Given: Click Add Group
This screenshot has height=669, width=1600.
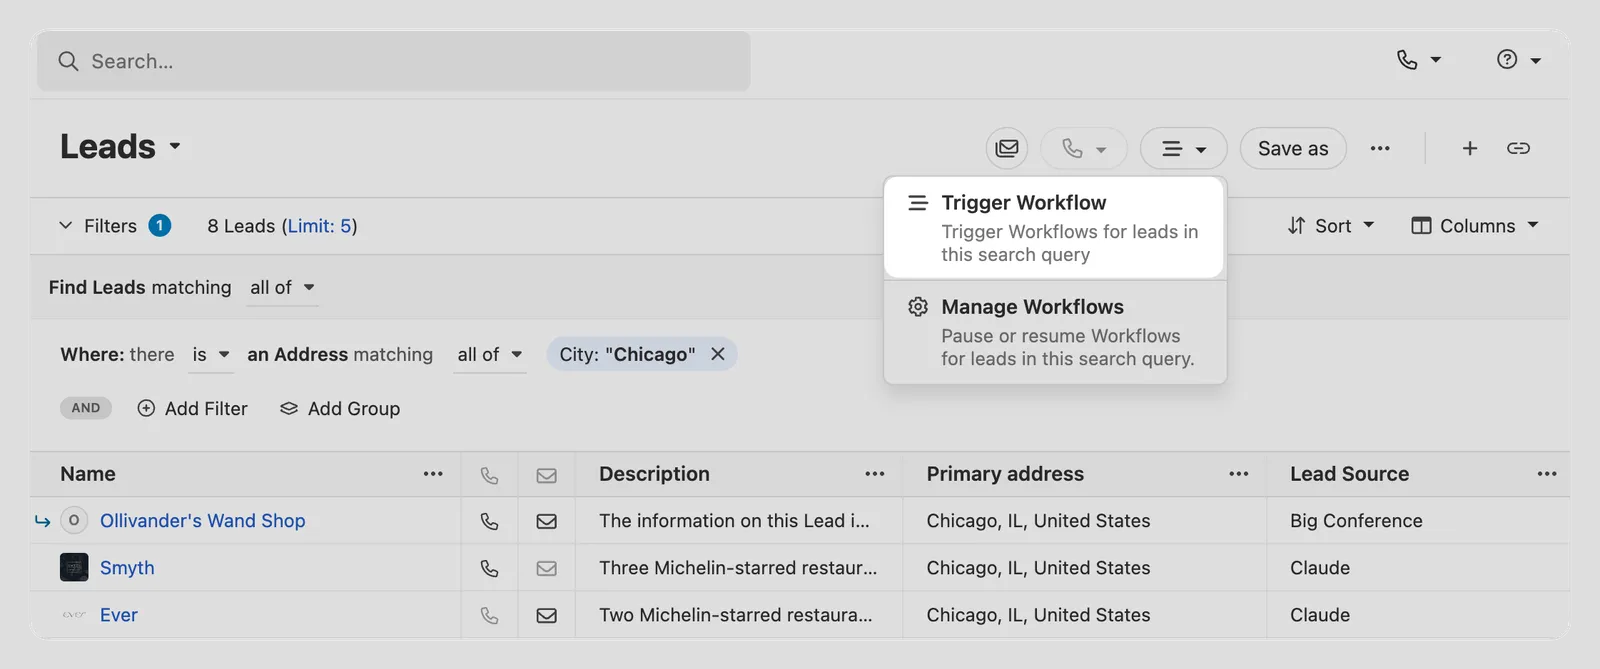Looking at the screenshot, I should (x=340, y=408).
